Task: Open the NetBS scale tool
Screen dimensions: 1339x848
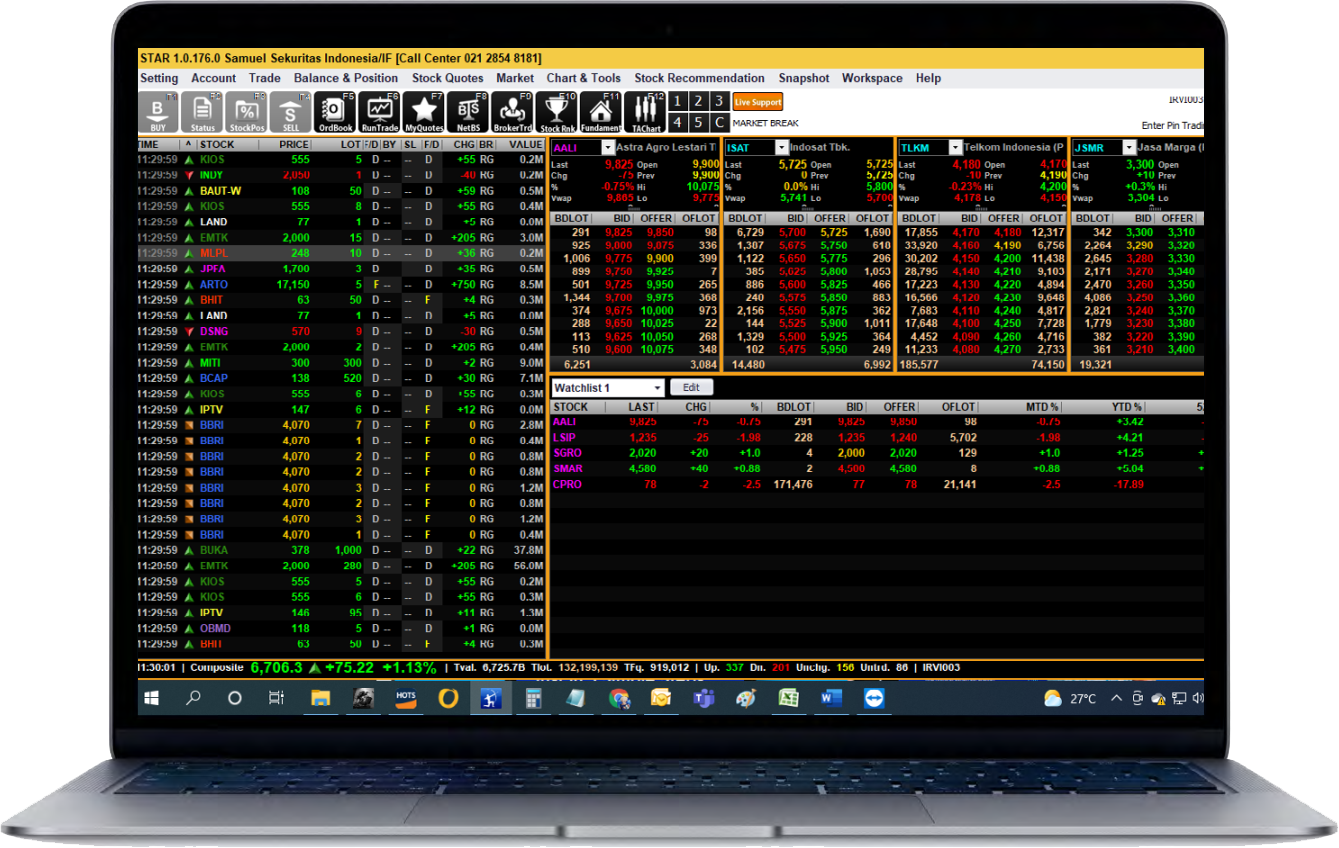Action: 468,113
